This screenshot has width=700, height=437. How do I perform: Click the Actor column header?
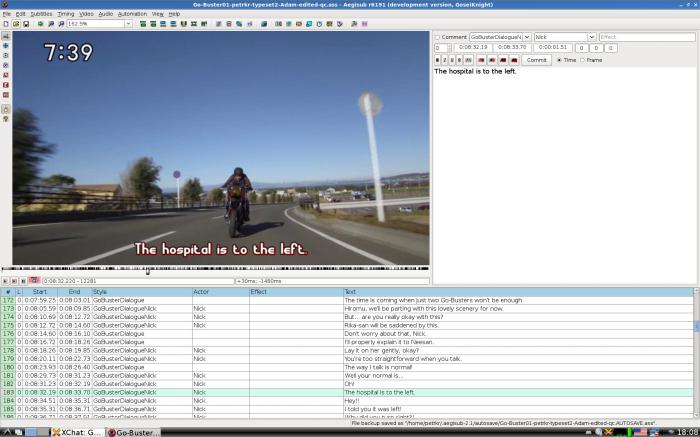pyautogui.click(x=221, y=292)
